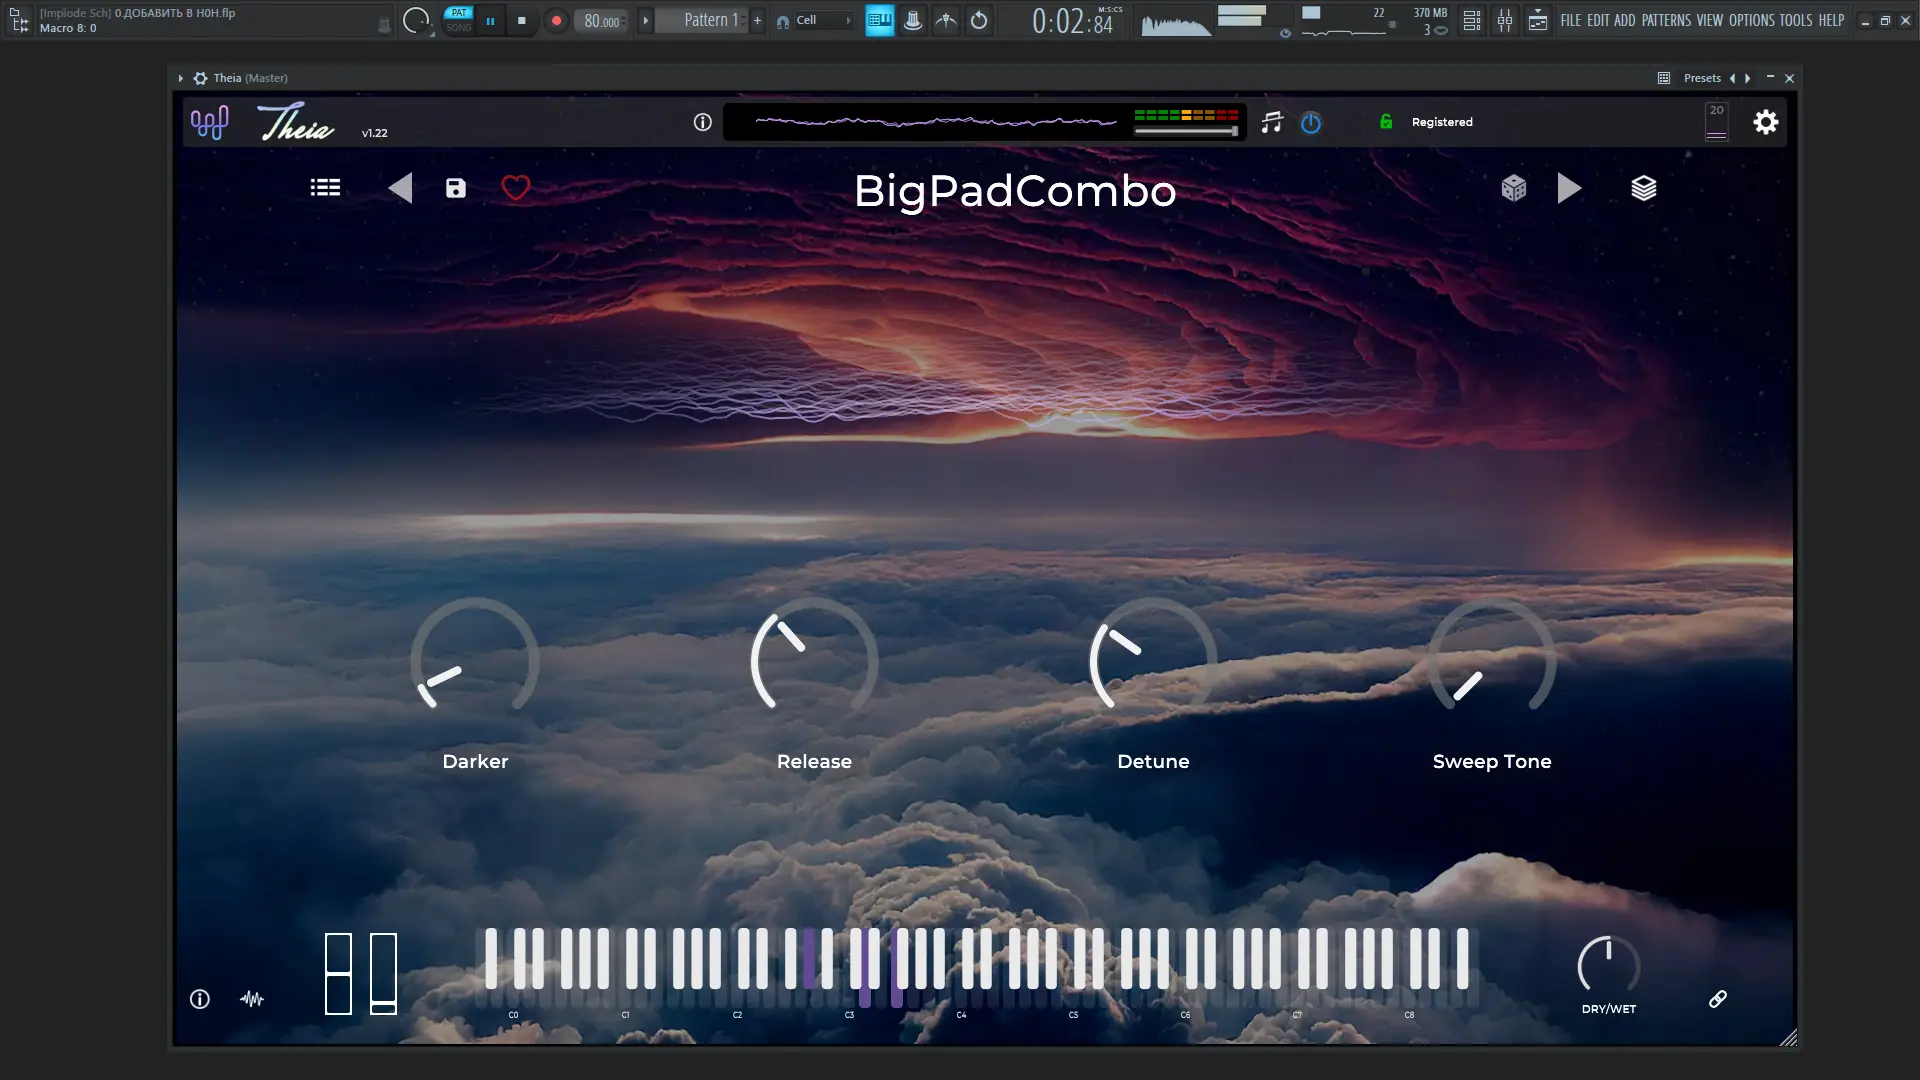Go to previous preset with left arrow
The height and width of the screenshot is (1080, 1920).
[400, 188]
